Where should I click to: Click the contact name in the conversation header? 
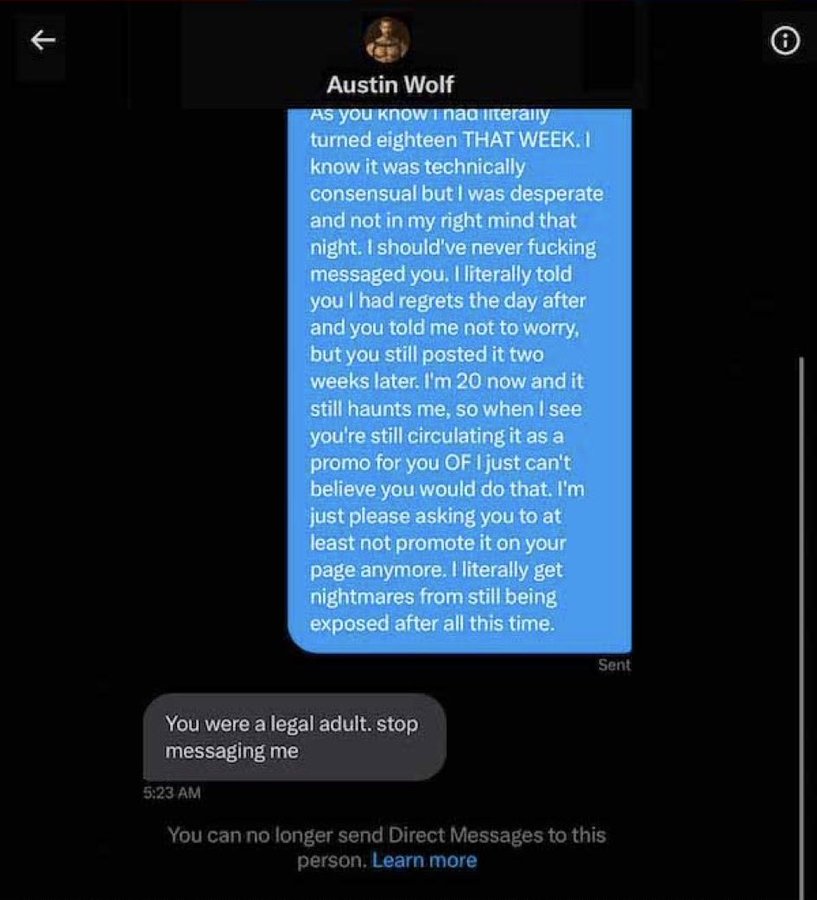390,85
